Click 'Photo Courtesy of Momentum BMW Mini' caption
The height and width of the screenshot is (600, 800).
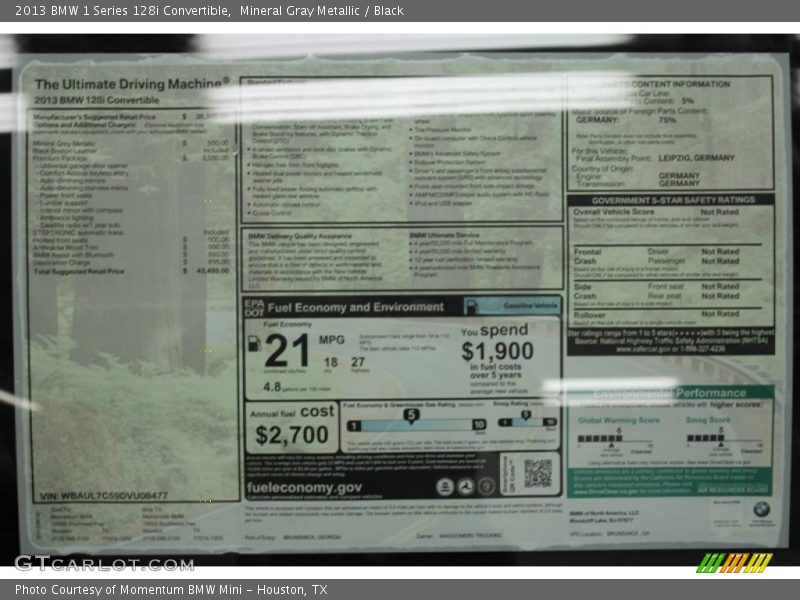[128, 590]
